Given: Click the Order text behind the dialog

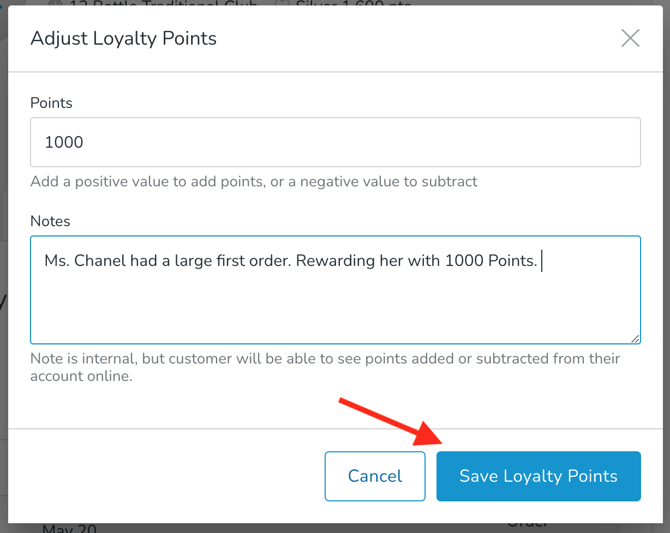Looking at the screenshot, I should (x=527, y=524).
